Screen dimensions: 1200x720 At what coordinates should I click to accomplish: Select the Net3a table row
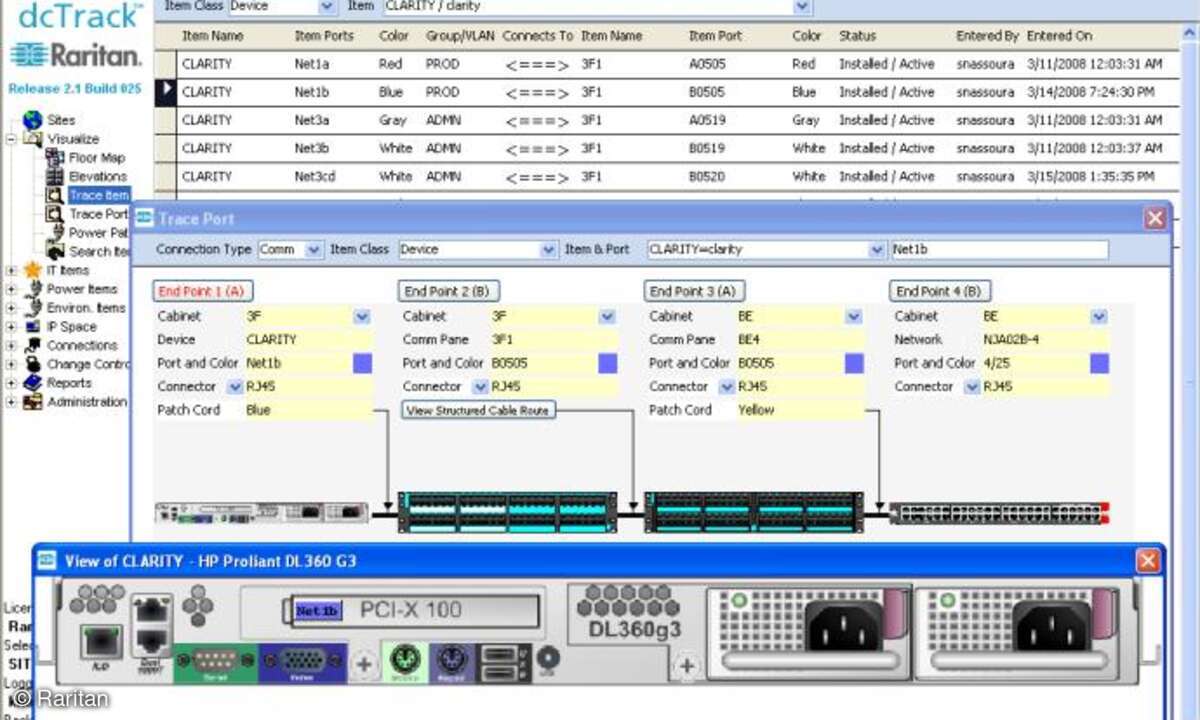click(x=668, y=120)
